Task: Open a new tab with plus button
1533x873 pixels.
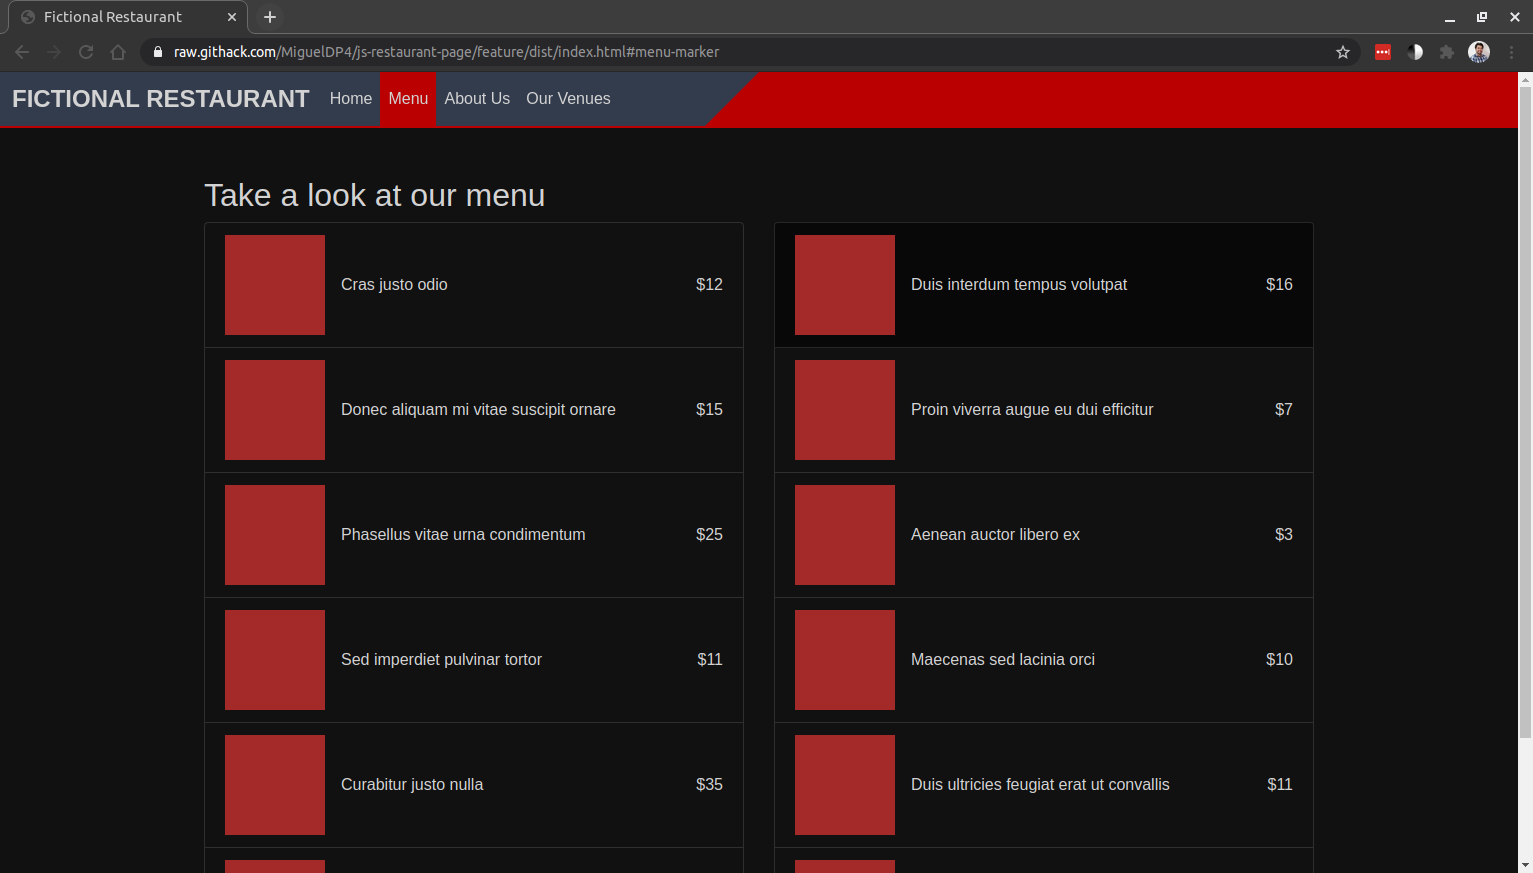Action: [270, 17]
